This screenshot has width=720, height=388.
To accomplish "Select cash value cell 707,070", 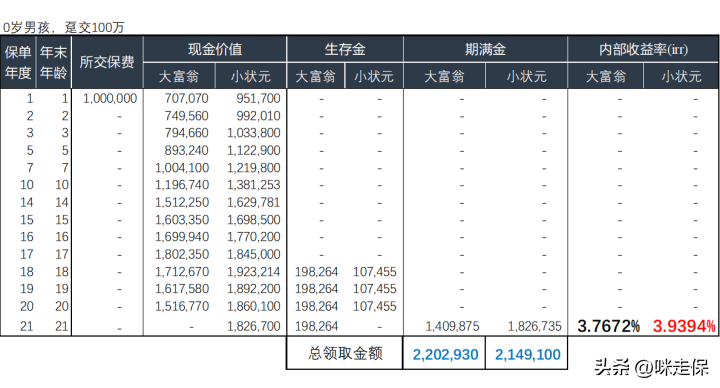I will (x=187, y=98).
